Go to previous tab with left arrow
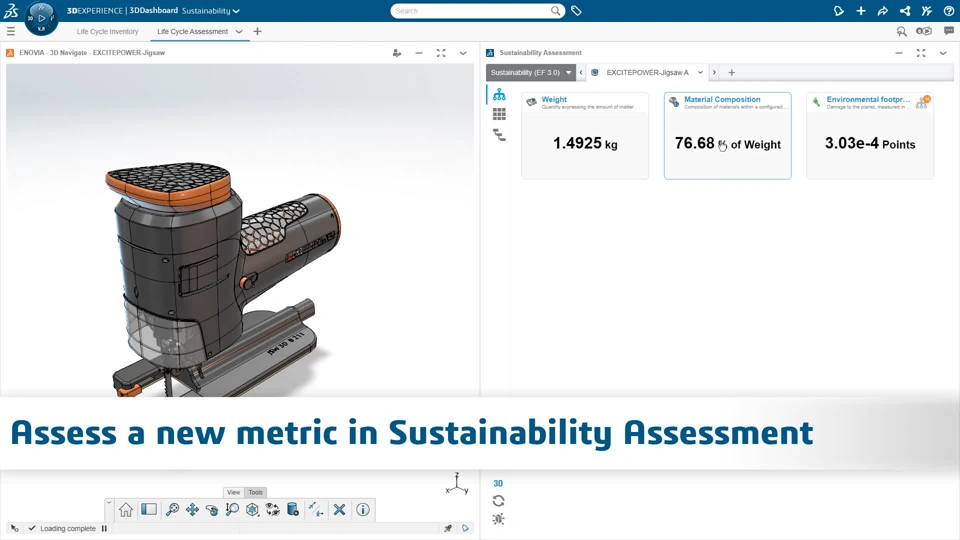This screenshot has height=540, width=960. [581, 72]
